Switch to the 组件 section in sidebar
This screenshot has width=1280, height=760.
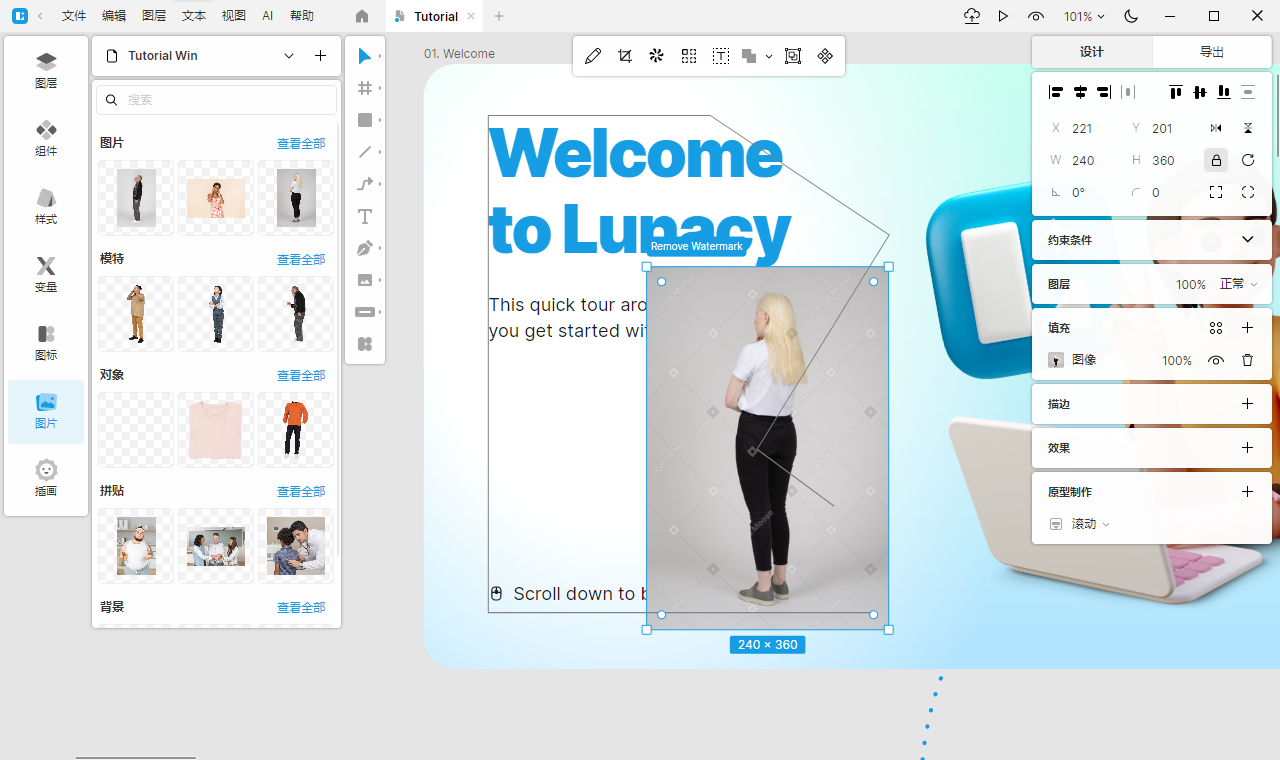tap(45, 140)
